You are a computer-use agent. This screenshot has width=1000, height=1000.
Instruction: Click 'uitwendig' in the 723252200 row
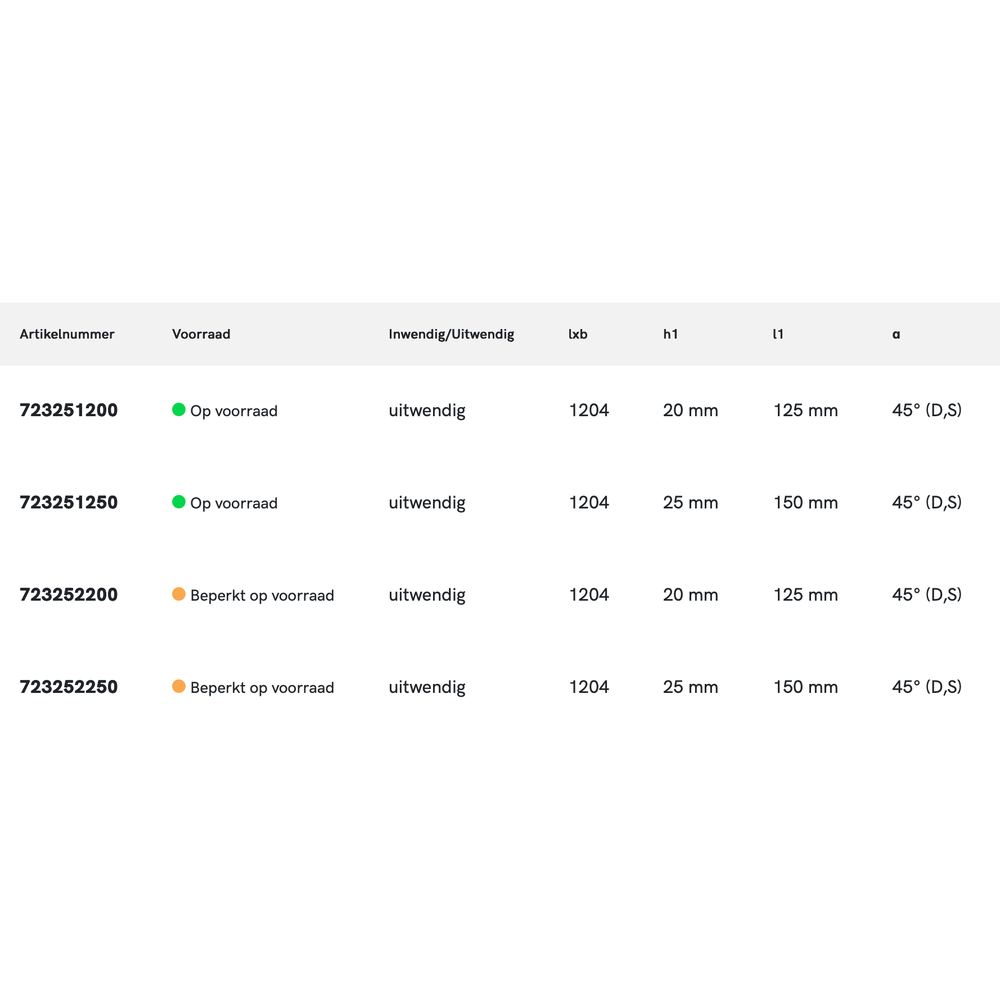(427, 595)
